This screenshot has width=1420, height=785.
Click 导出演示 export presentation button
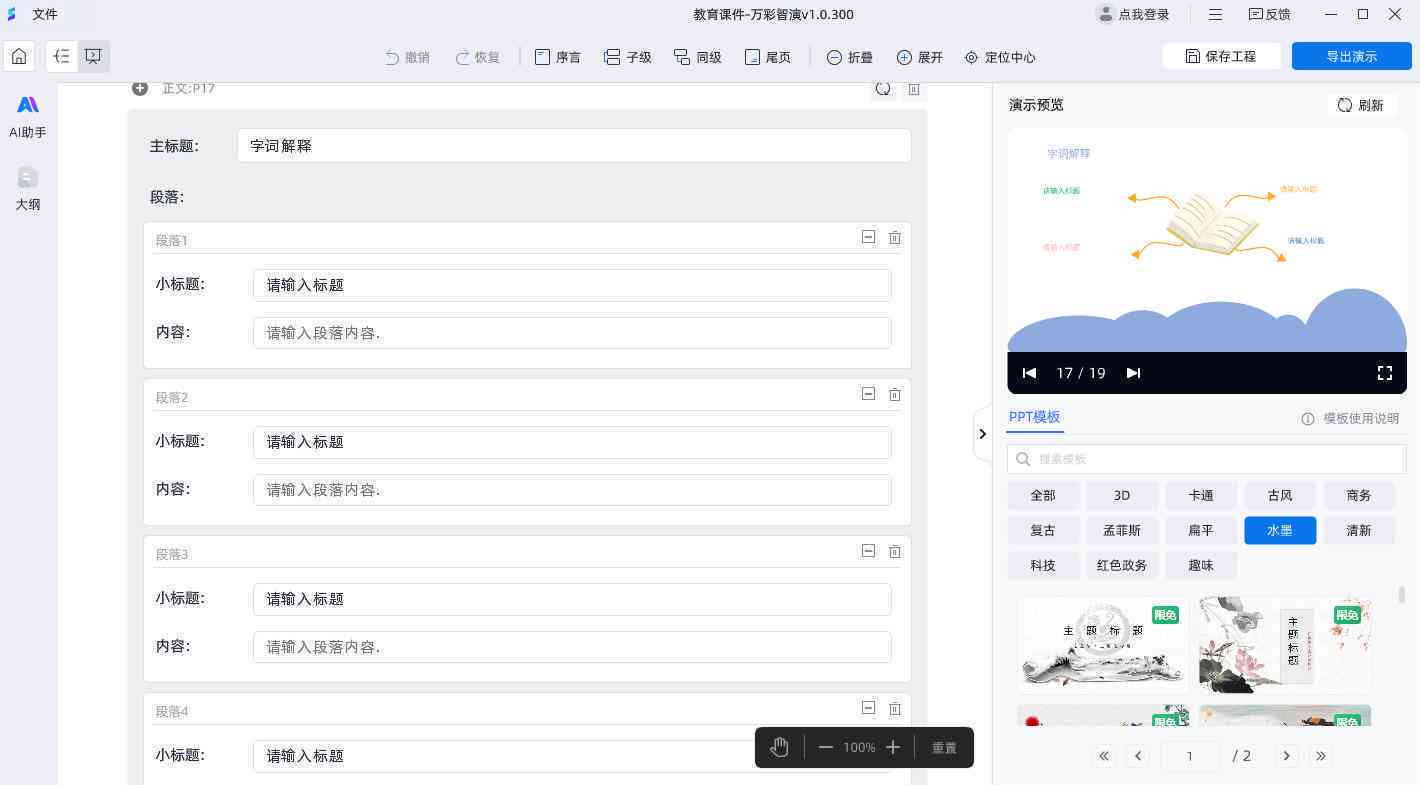click(x=1351, y=56)
